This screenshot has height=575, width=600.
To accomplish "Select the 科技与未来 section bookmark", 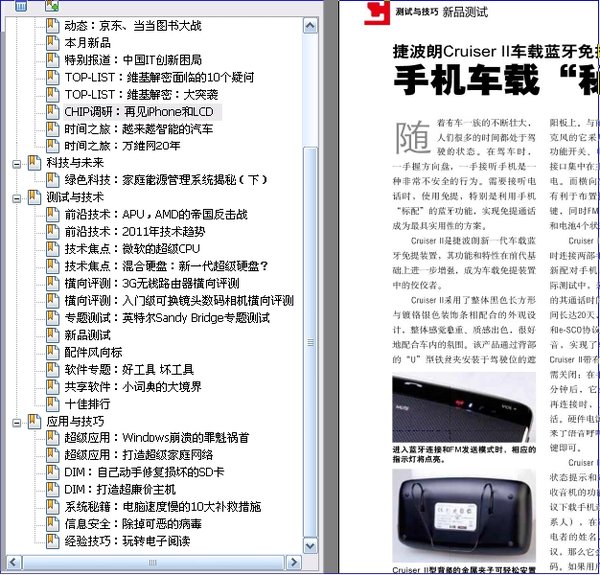I will pyautogui.click(x=75, y=163).
